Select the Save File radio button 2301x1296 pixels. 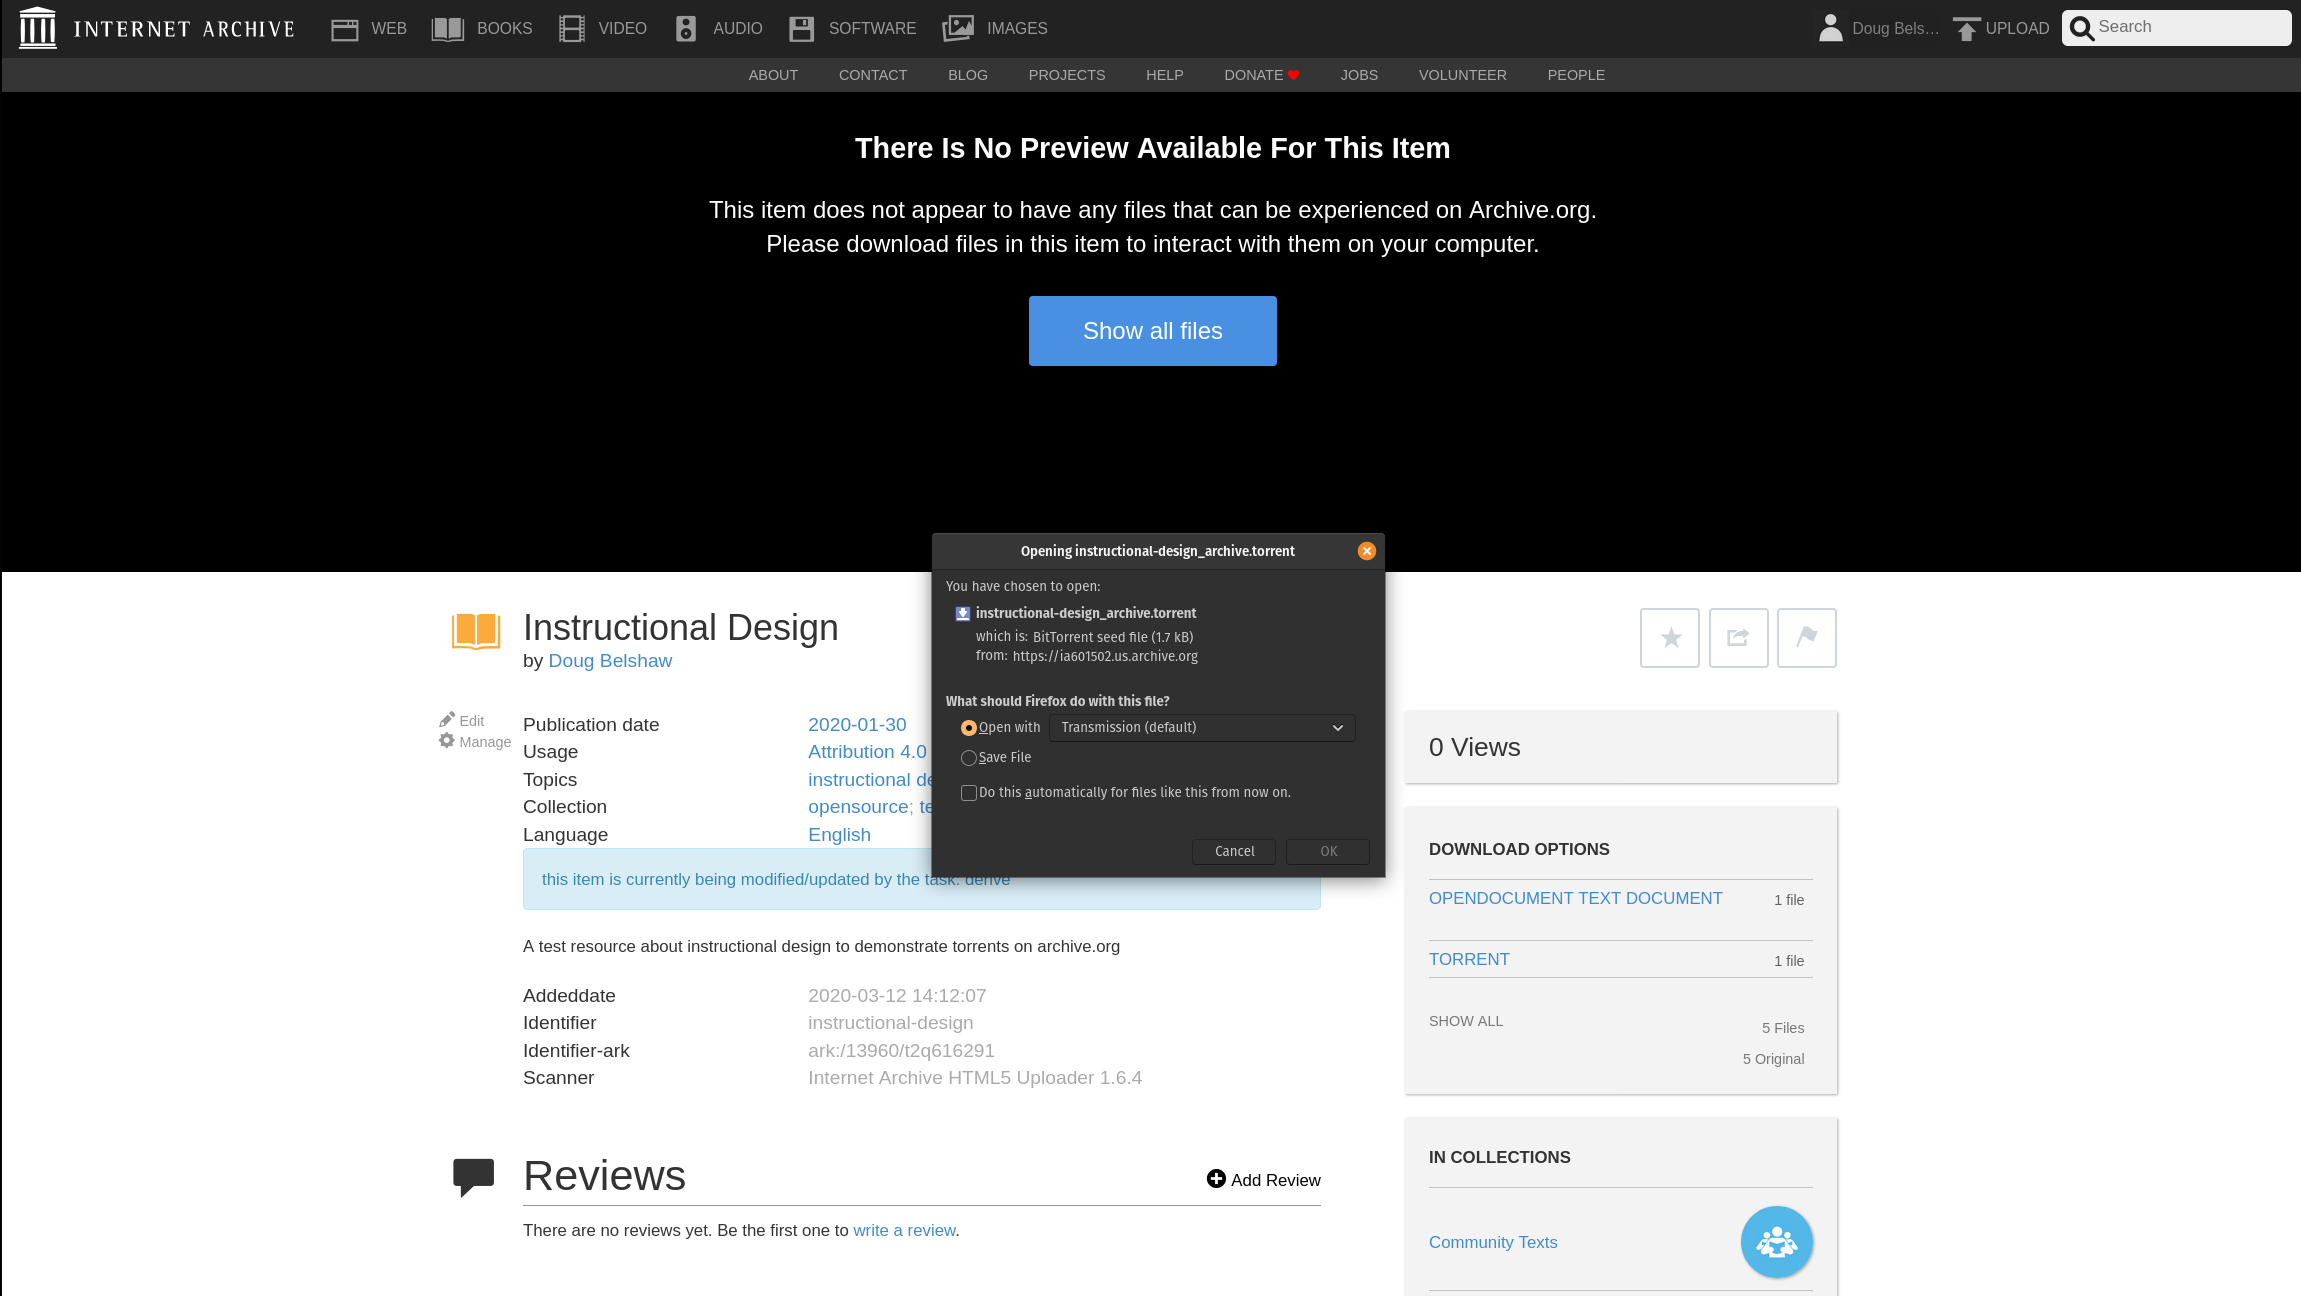[968, 758]
